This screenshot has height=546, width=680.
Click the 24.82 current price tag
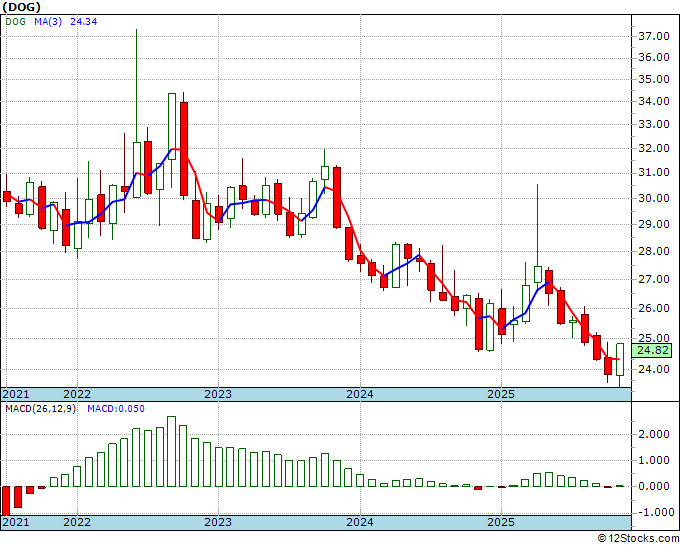coord(653,350)
